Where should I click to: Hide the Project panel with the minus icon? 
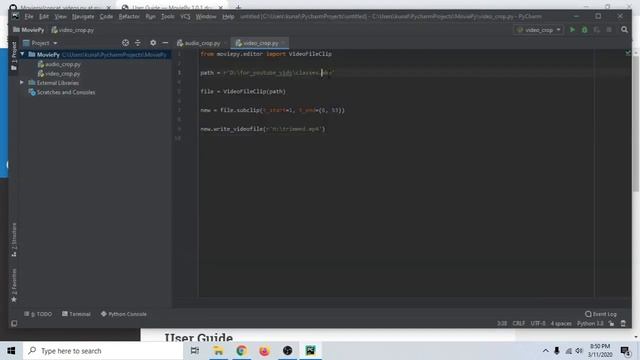(165, 43)
